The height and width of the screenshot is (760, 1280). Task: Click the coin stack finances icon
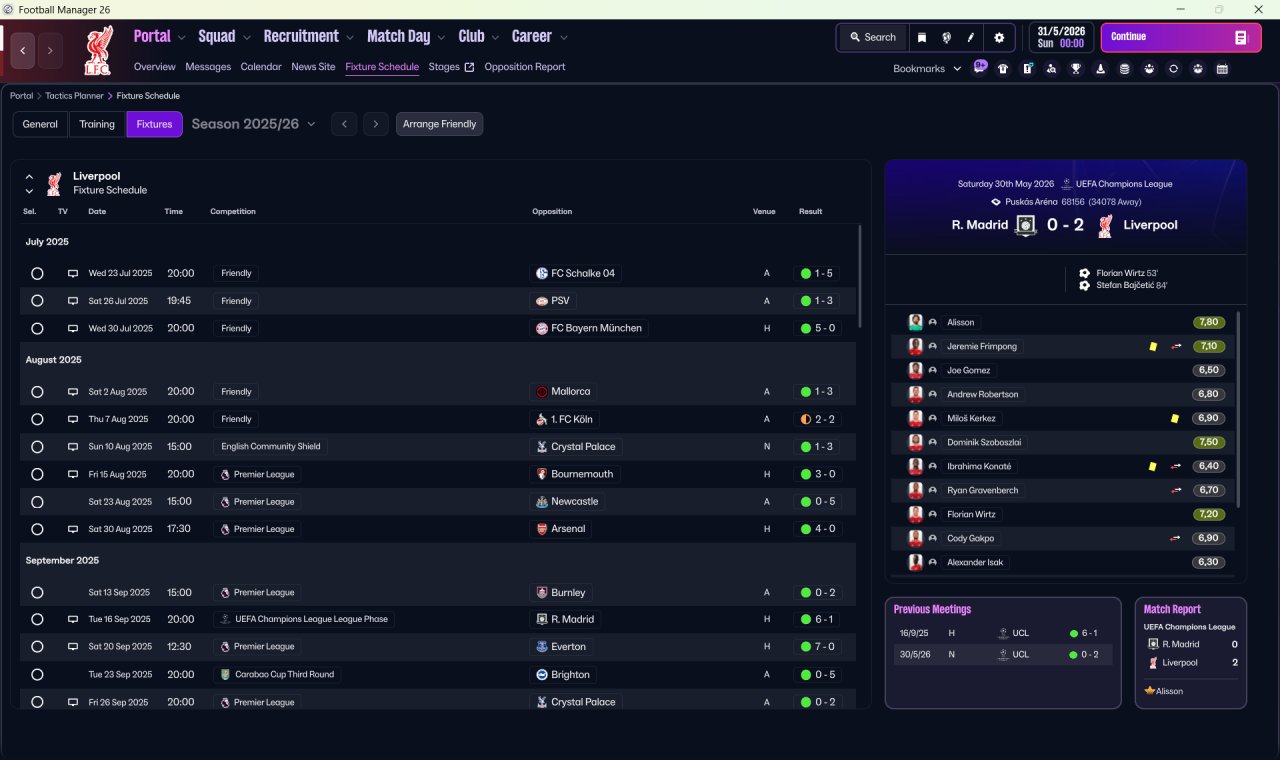tap(1124, 69)
